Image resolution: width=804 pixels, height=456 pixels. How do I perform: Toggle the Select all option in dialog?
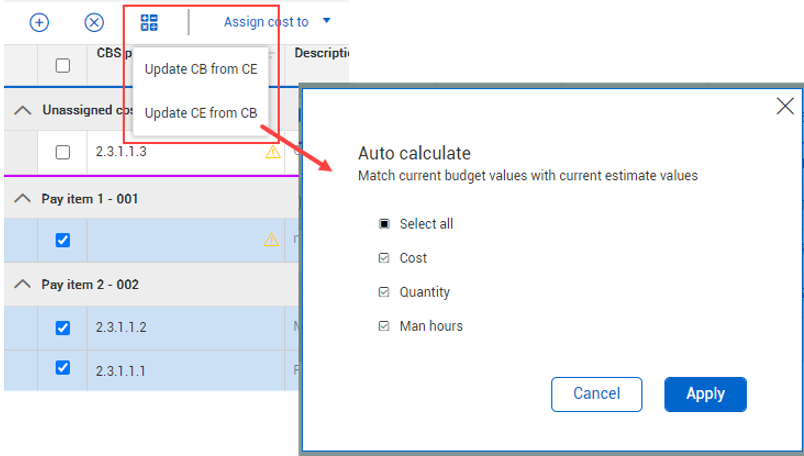click(x=383, y=224)
